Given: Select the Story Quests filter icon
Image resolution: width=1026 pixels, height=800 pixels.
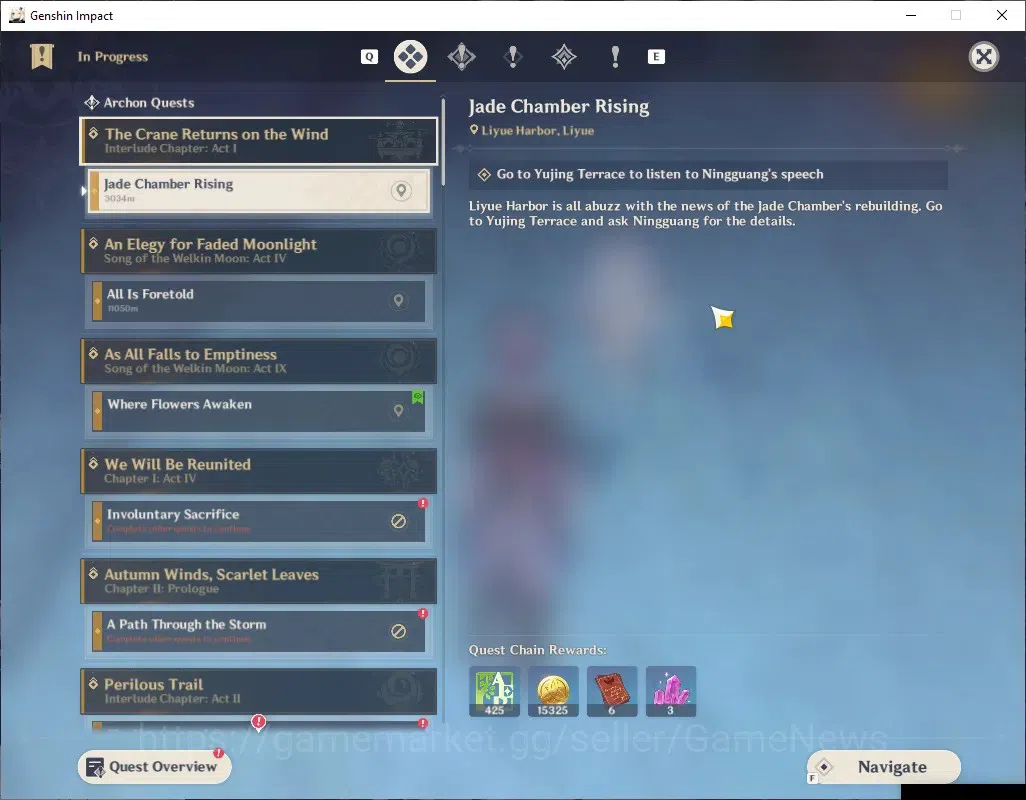Looking at the screenshot, I should point(512,57).
